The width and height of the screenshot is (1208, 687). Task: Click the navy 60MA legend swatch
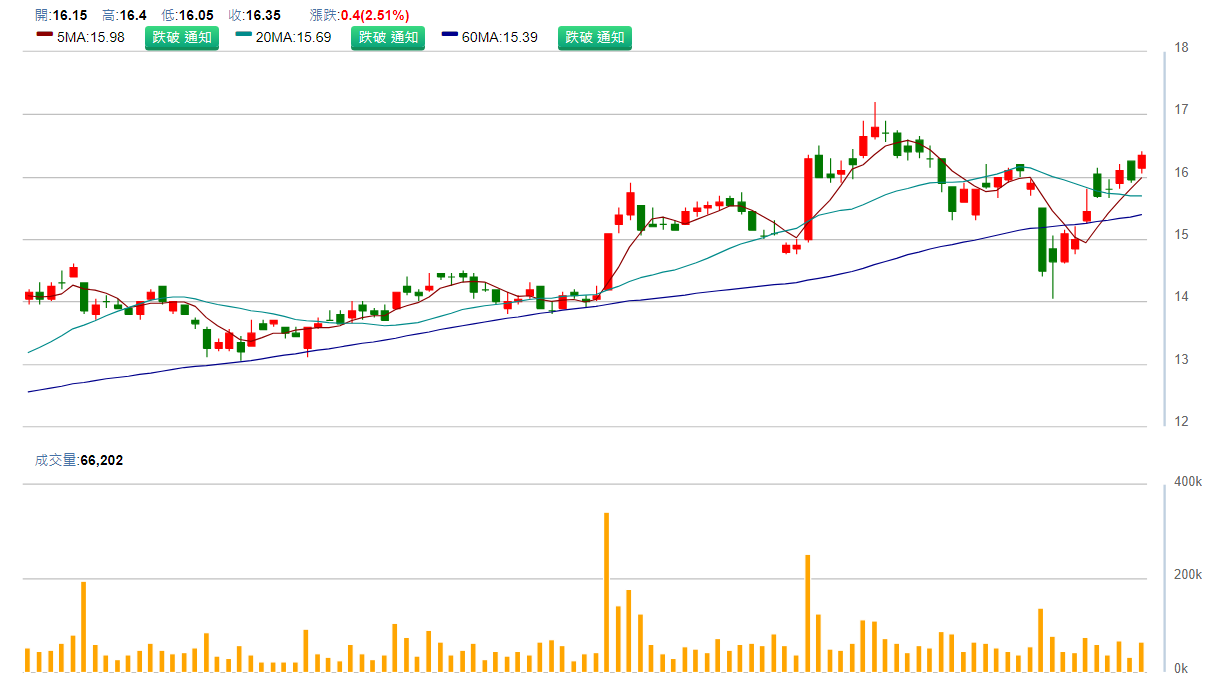(x=450, y=34)
